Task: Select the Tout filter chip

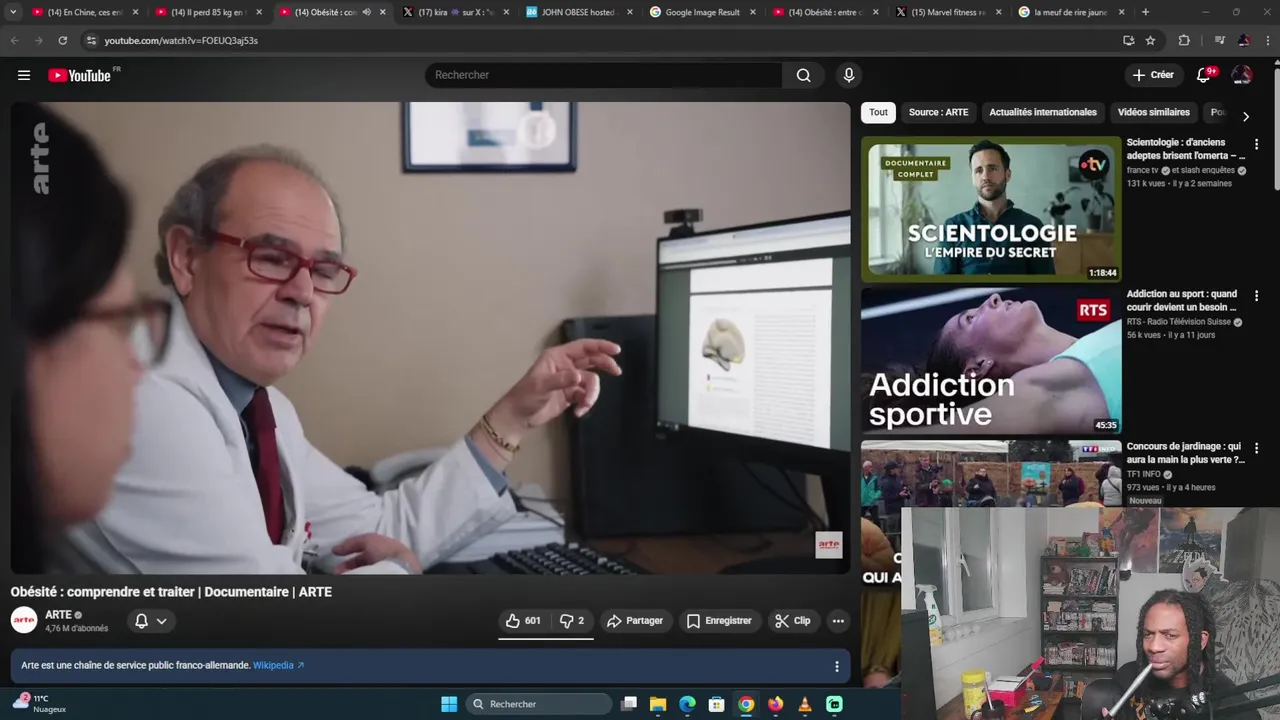Action: (878, 112)
